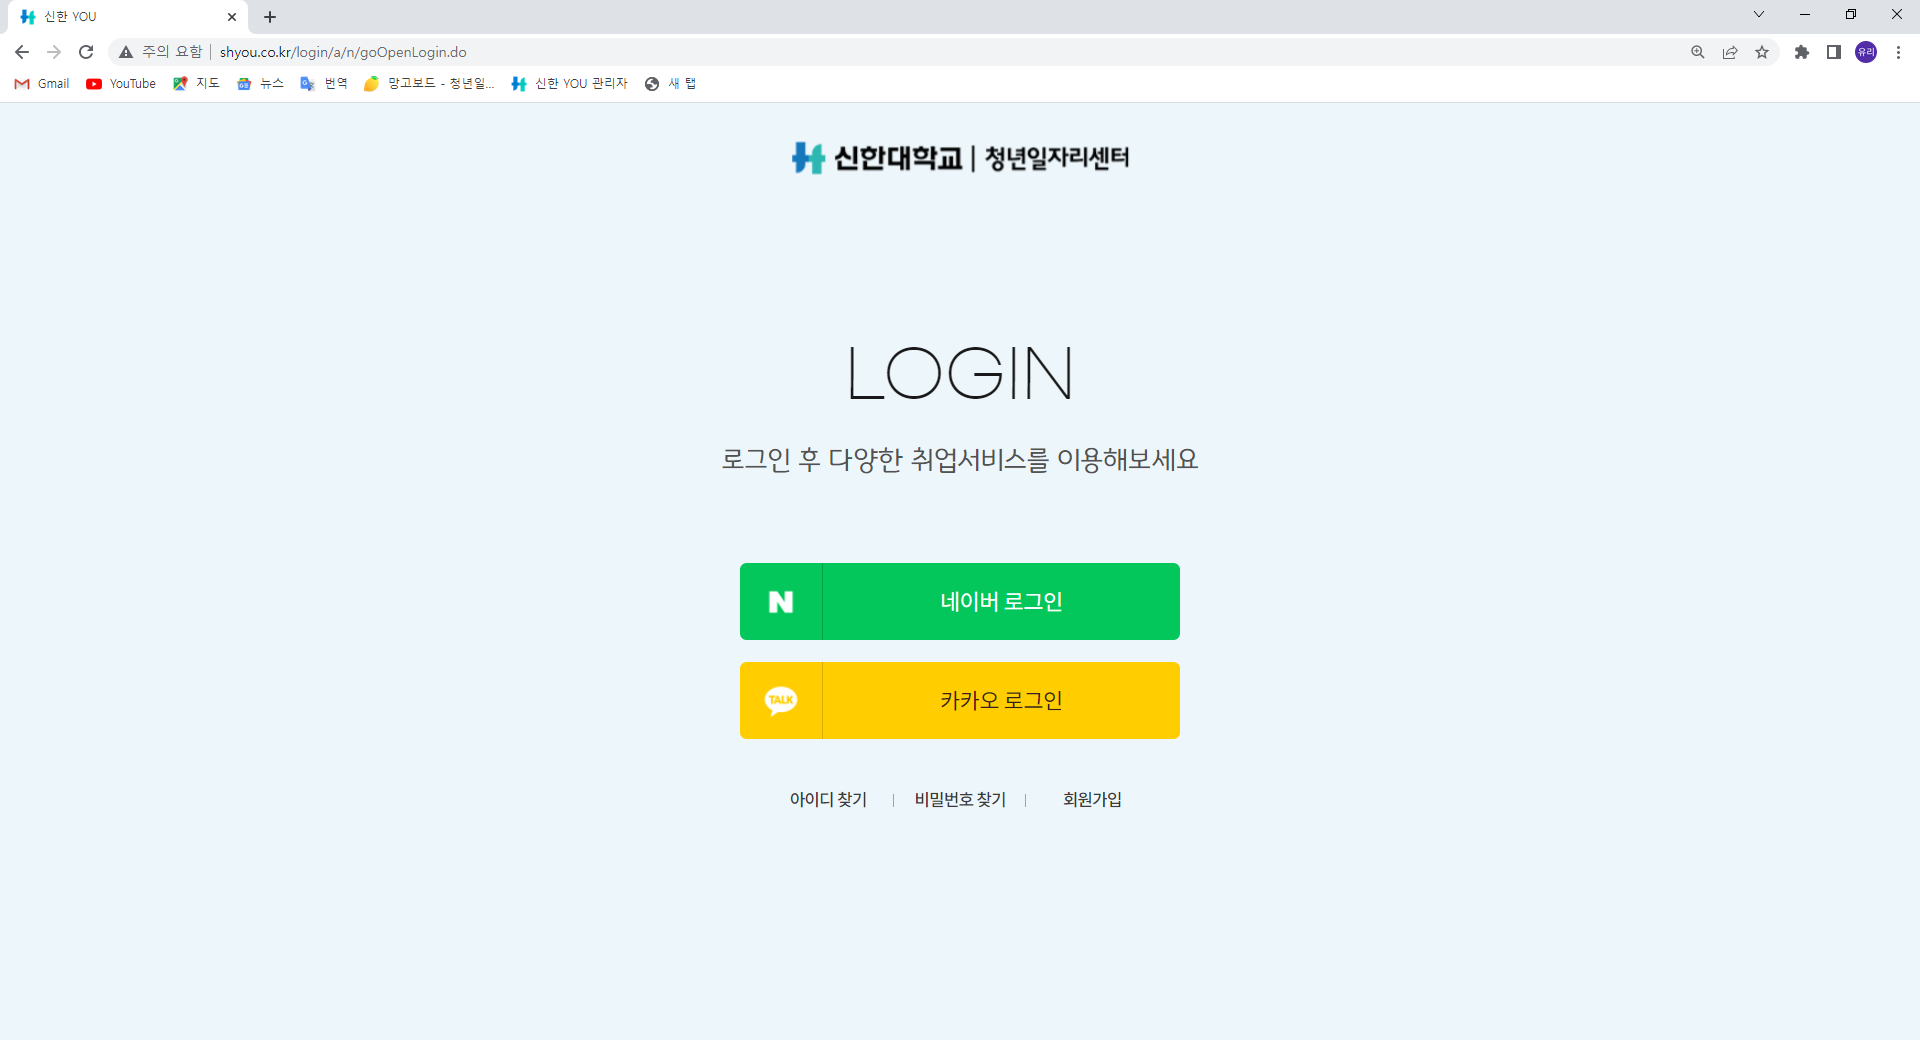Open the 망고보드 bookmark
The width and height of the screenshot is (1920, 1040).
[x=429, y=84]
